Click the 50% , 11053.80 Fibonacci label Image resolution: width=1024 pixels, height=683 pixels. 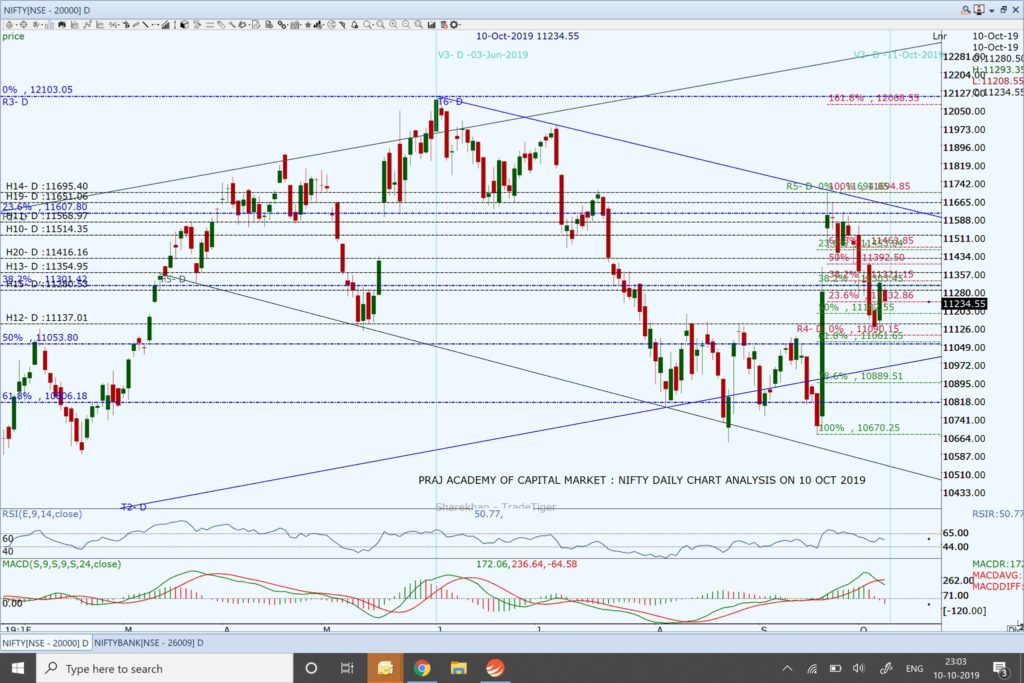(40, 338)
